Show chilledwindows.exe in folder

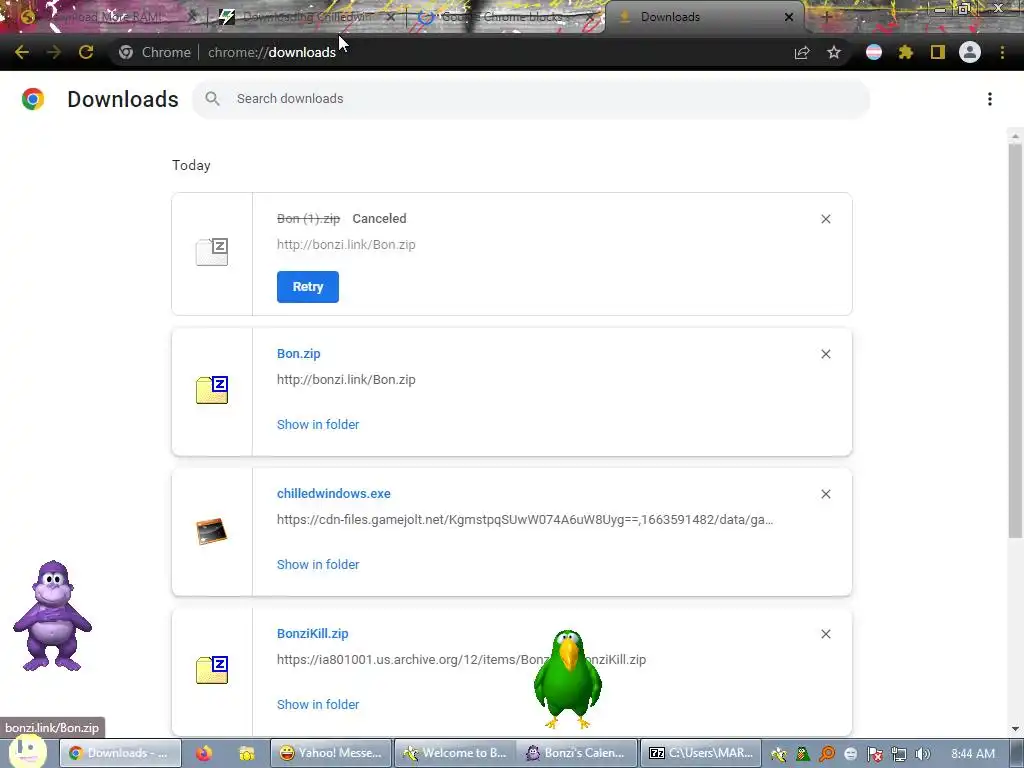pos(318,564)
